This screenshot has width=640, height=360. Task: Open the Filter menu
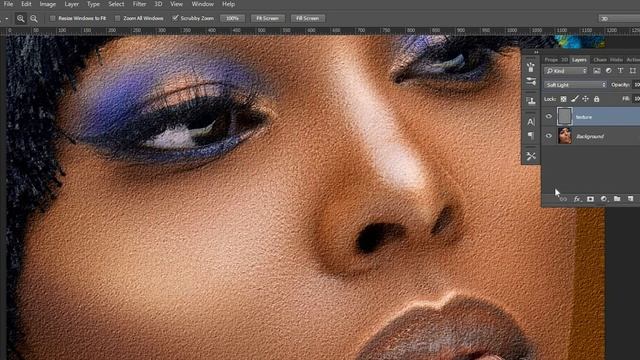click(x=139, y=4)
